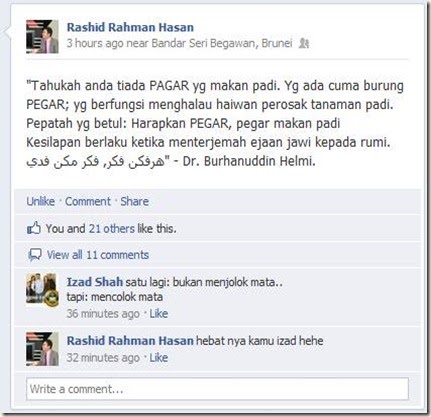Open the 21 others likes list

click(x=112, y=229)
